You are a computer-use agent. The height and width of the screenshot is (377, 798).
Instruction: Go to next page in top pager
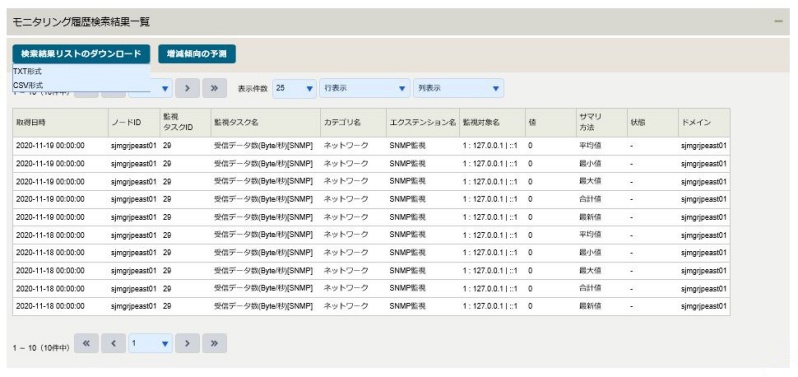point(187,88)
